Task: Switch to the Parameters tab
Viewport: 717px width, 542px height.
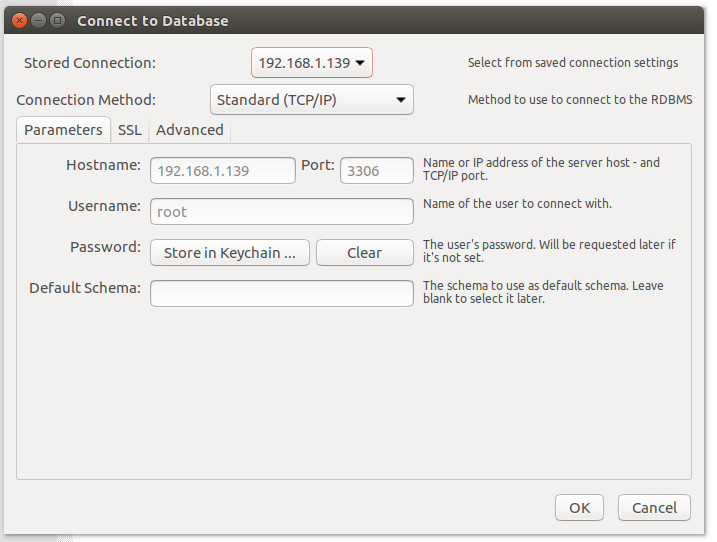Action: pyautogui.click(x=63, y=130)
